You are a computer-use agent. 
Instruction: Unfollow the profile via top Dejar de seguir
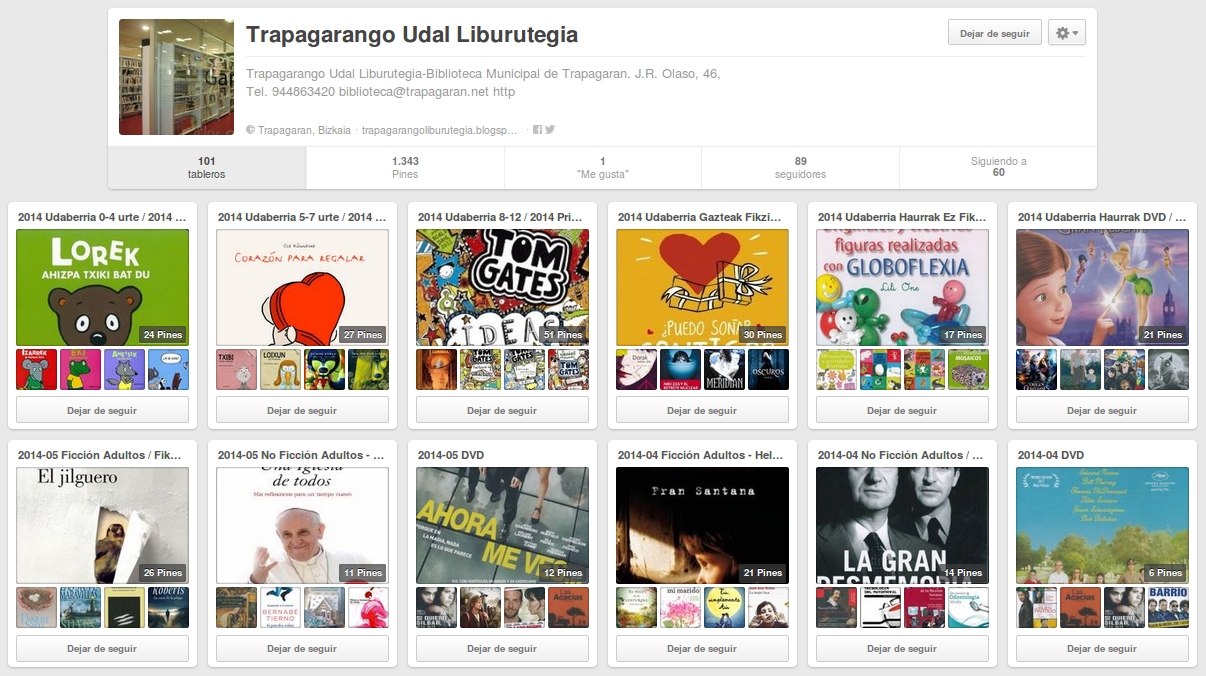point(994,33)
